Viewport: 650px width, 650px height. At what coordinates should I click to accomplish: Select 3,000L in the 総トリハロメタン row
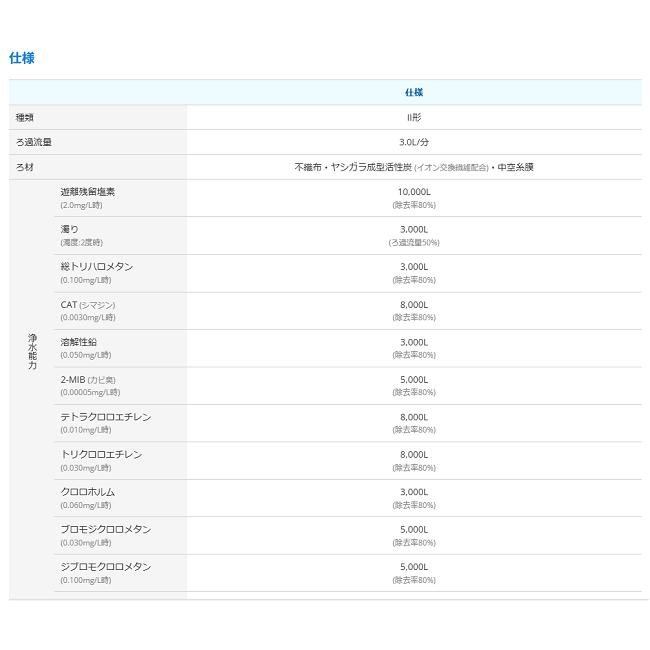[414, 267]
